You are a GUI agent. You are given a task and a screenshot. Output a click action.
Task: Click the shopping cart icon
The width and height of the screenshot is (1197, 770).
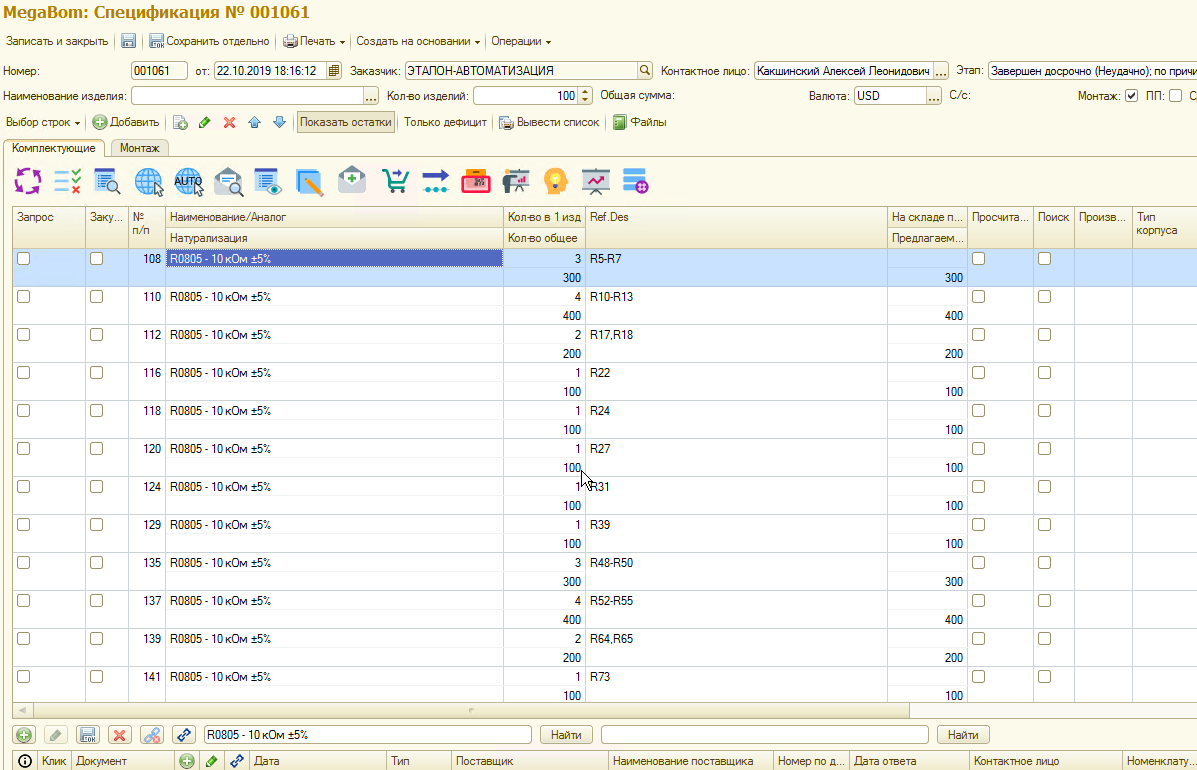tap(396, 181)
